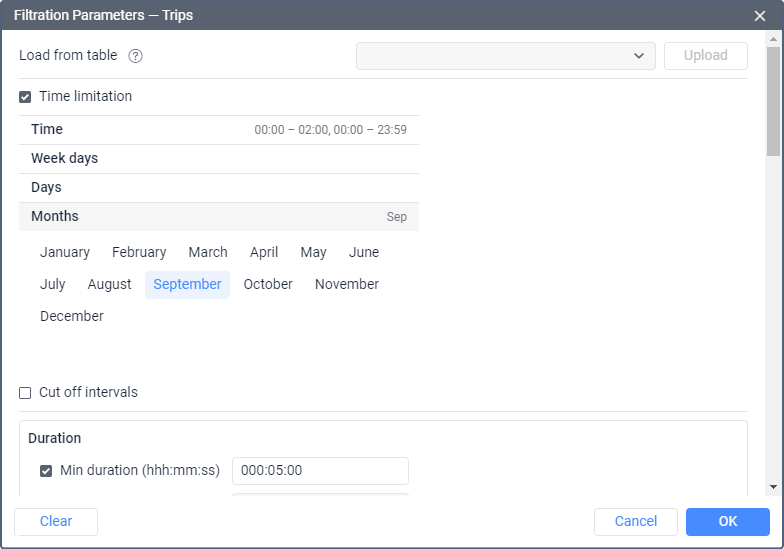
Task: Select March month
Action: (208, 252)
